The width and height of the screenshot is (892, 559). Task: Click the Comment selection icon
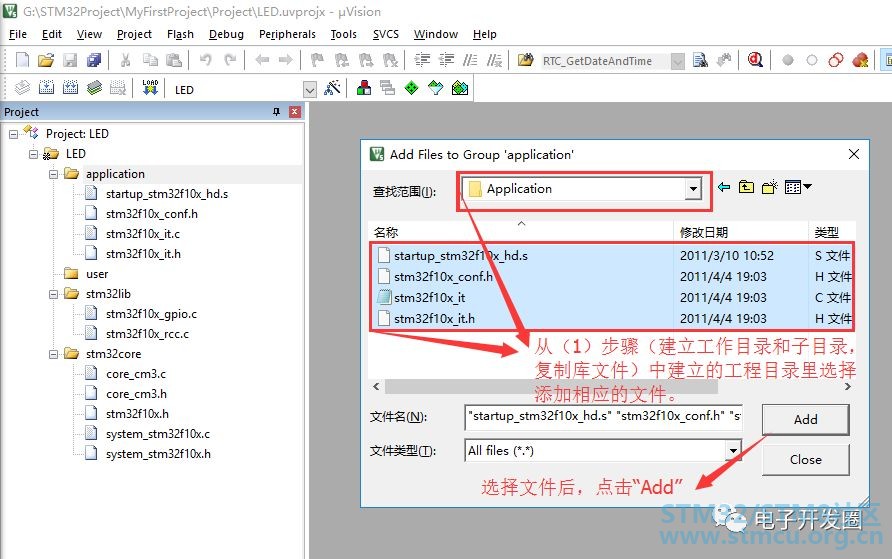tap(470, 60)
